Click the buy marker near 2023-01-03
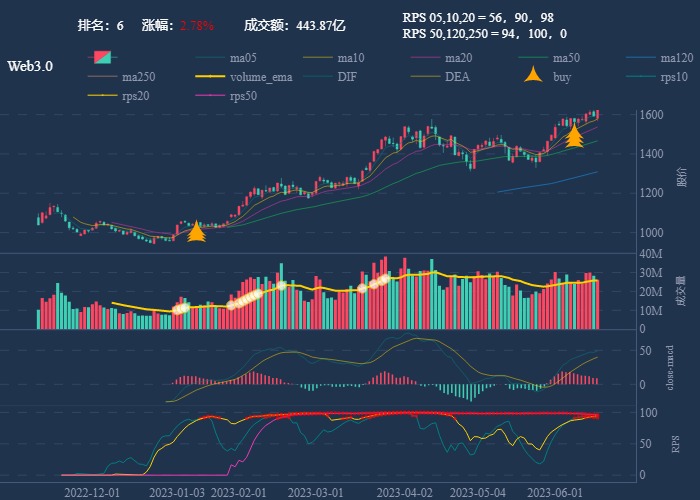This screenshot has width=700, height=500. 197,233
